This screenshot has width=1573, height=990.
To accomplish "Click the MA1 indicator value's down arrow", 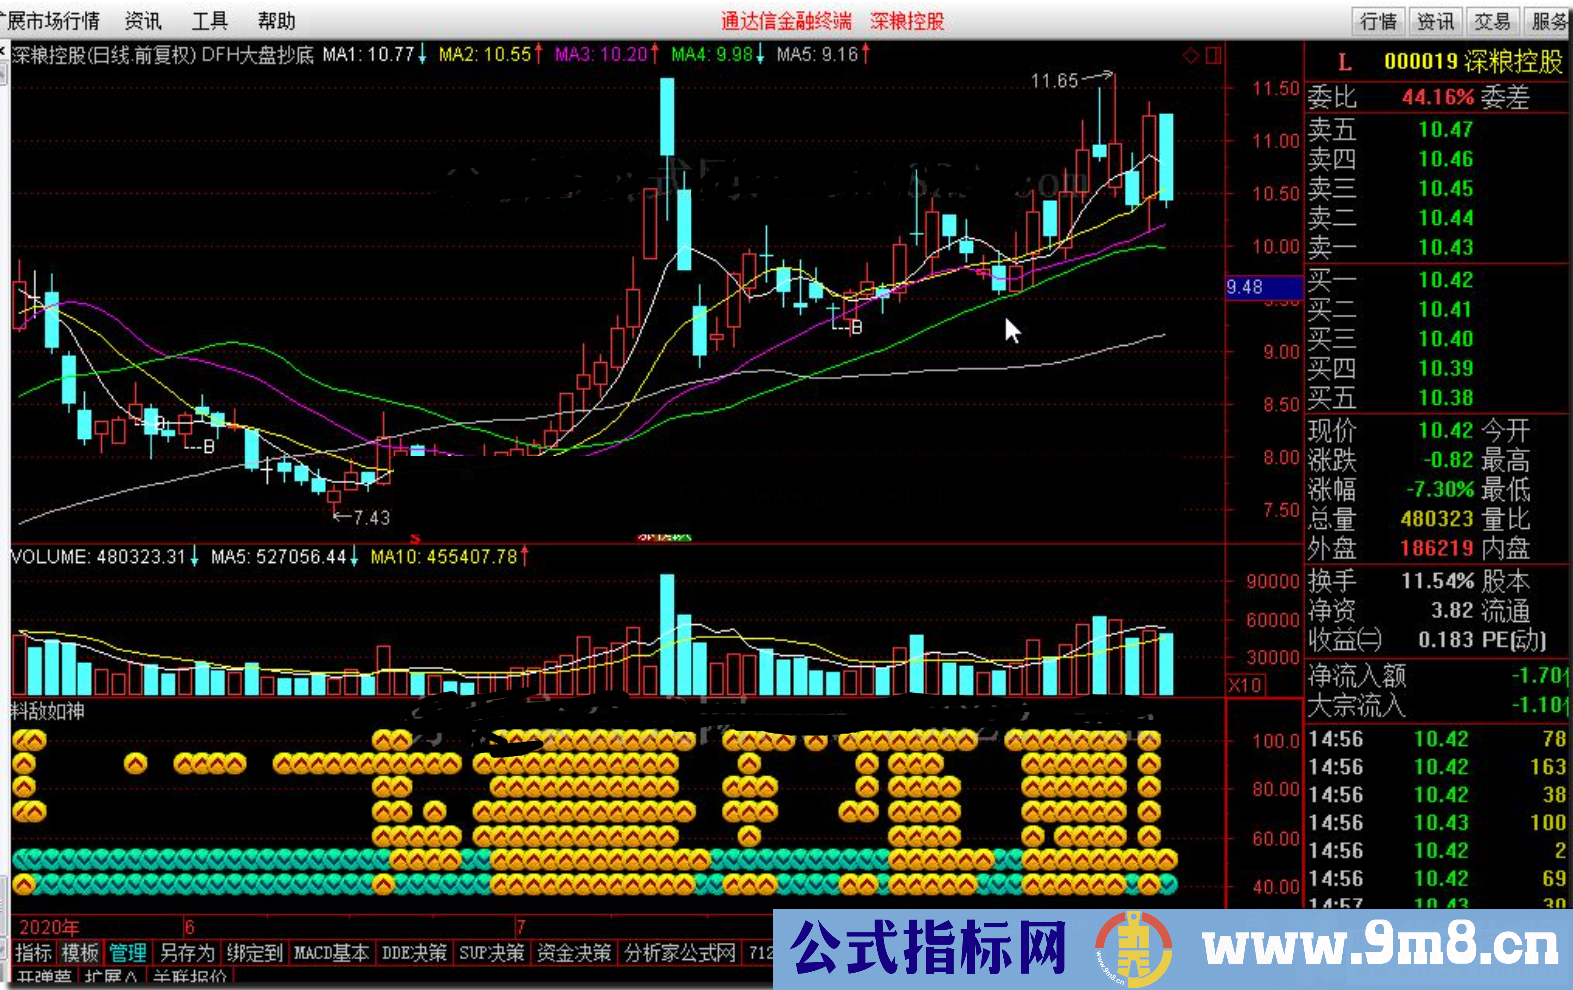I will tap(422, 54).
